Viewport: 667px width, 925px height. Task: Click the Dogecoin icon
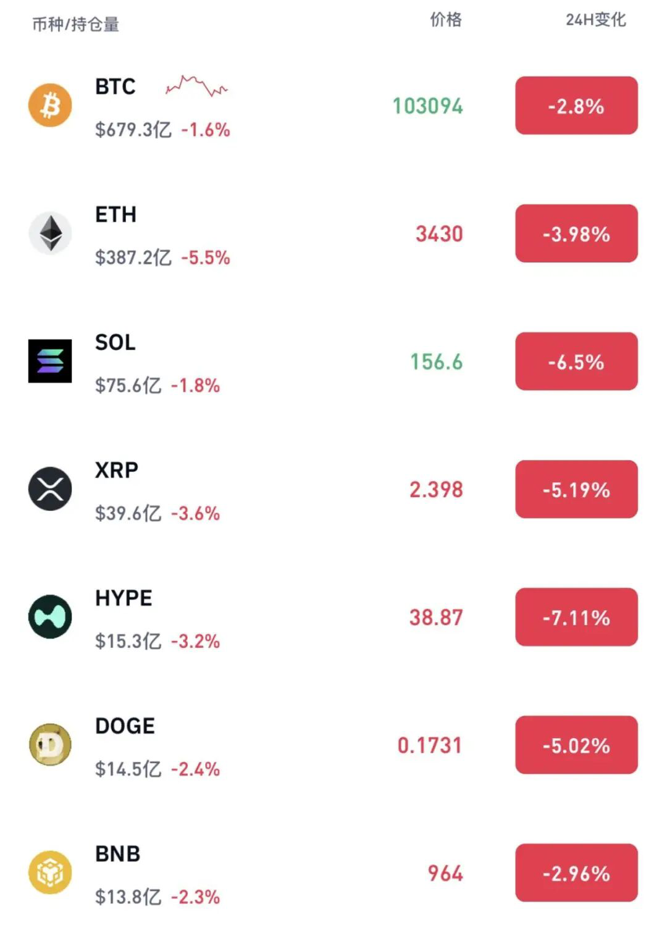[x=50, y=745]
